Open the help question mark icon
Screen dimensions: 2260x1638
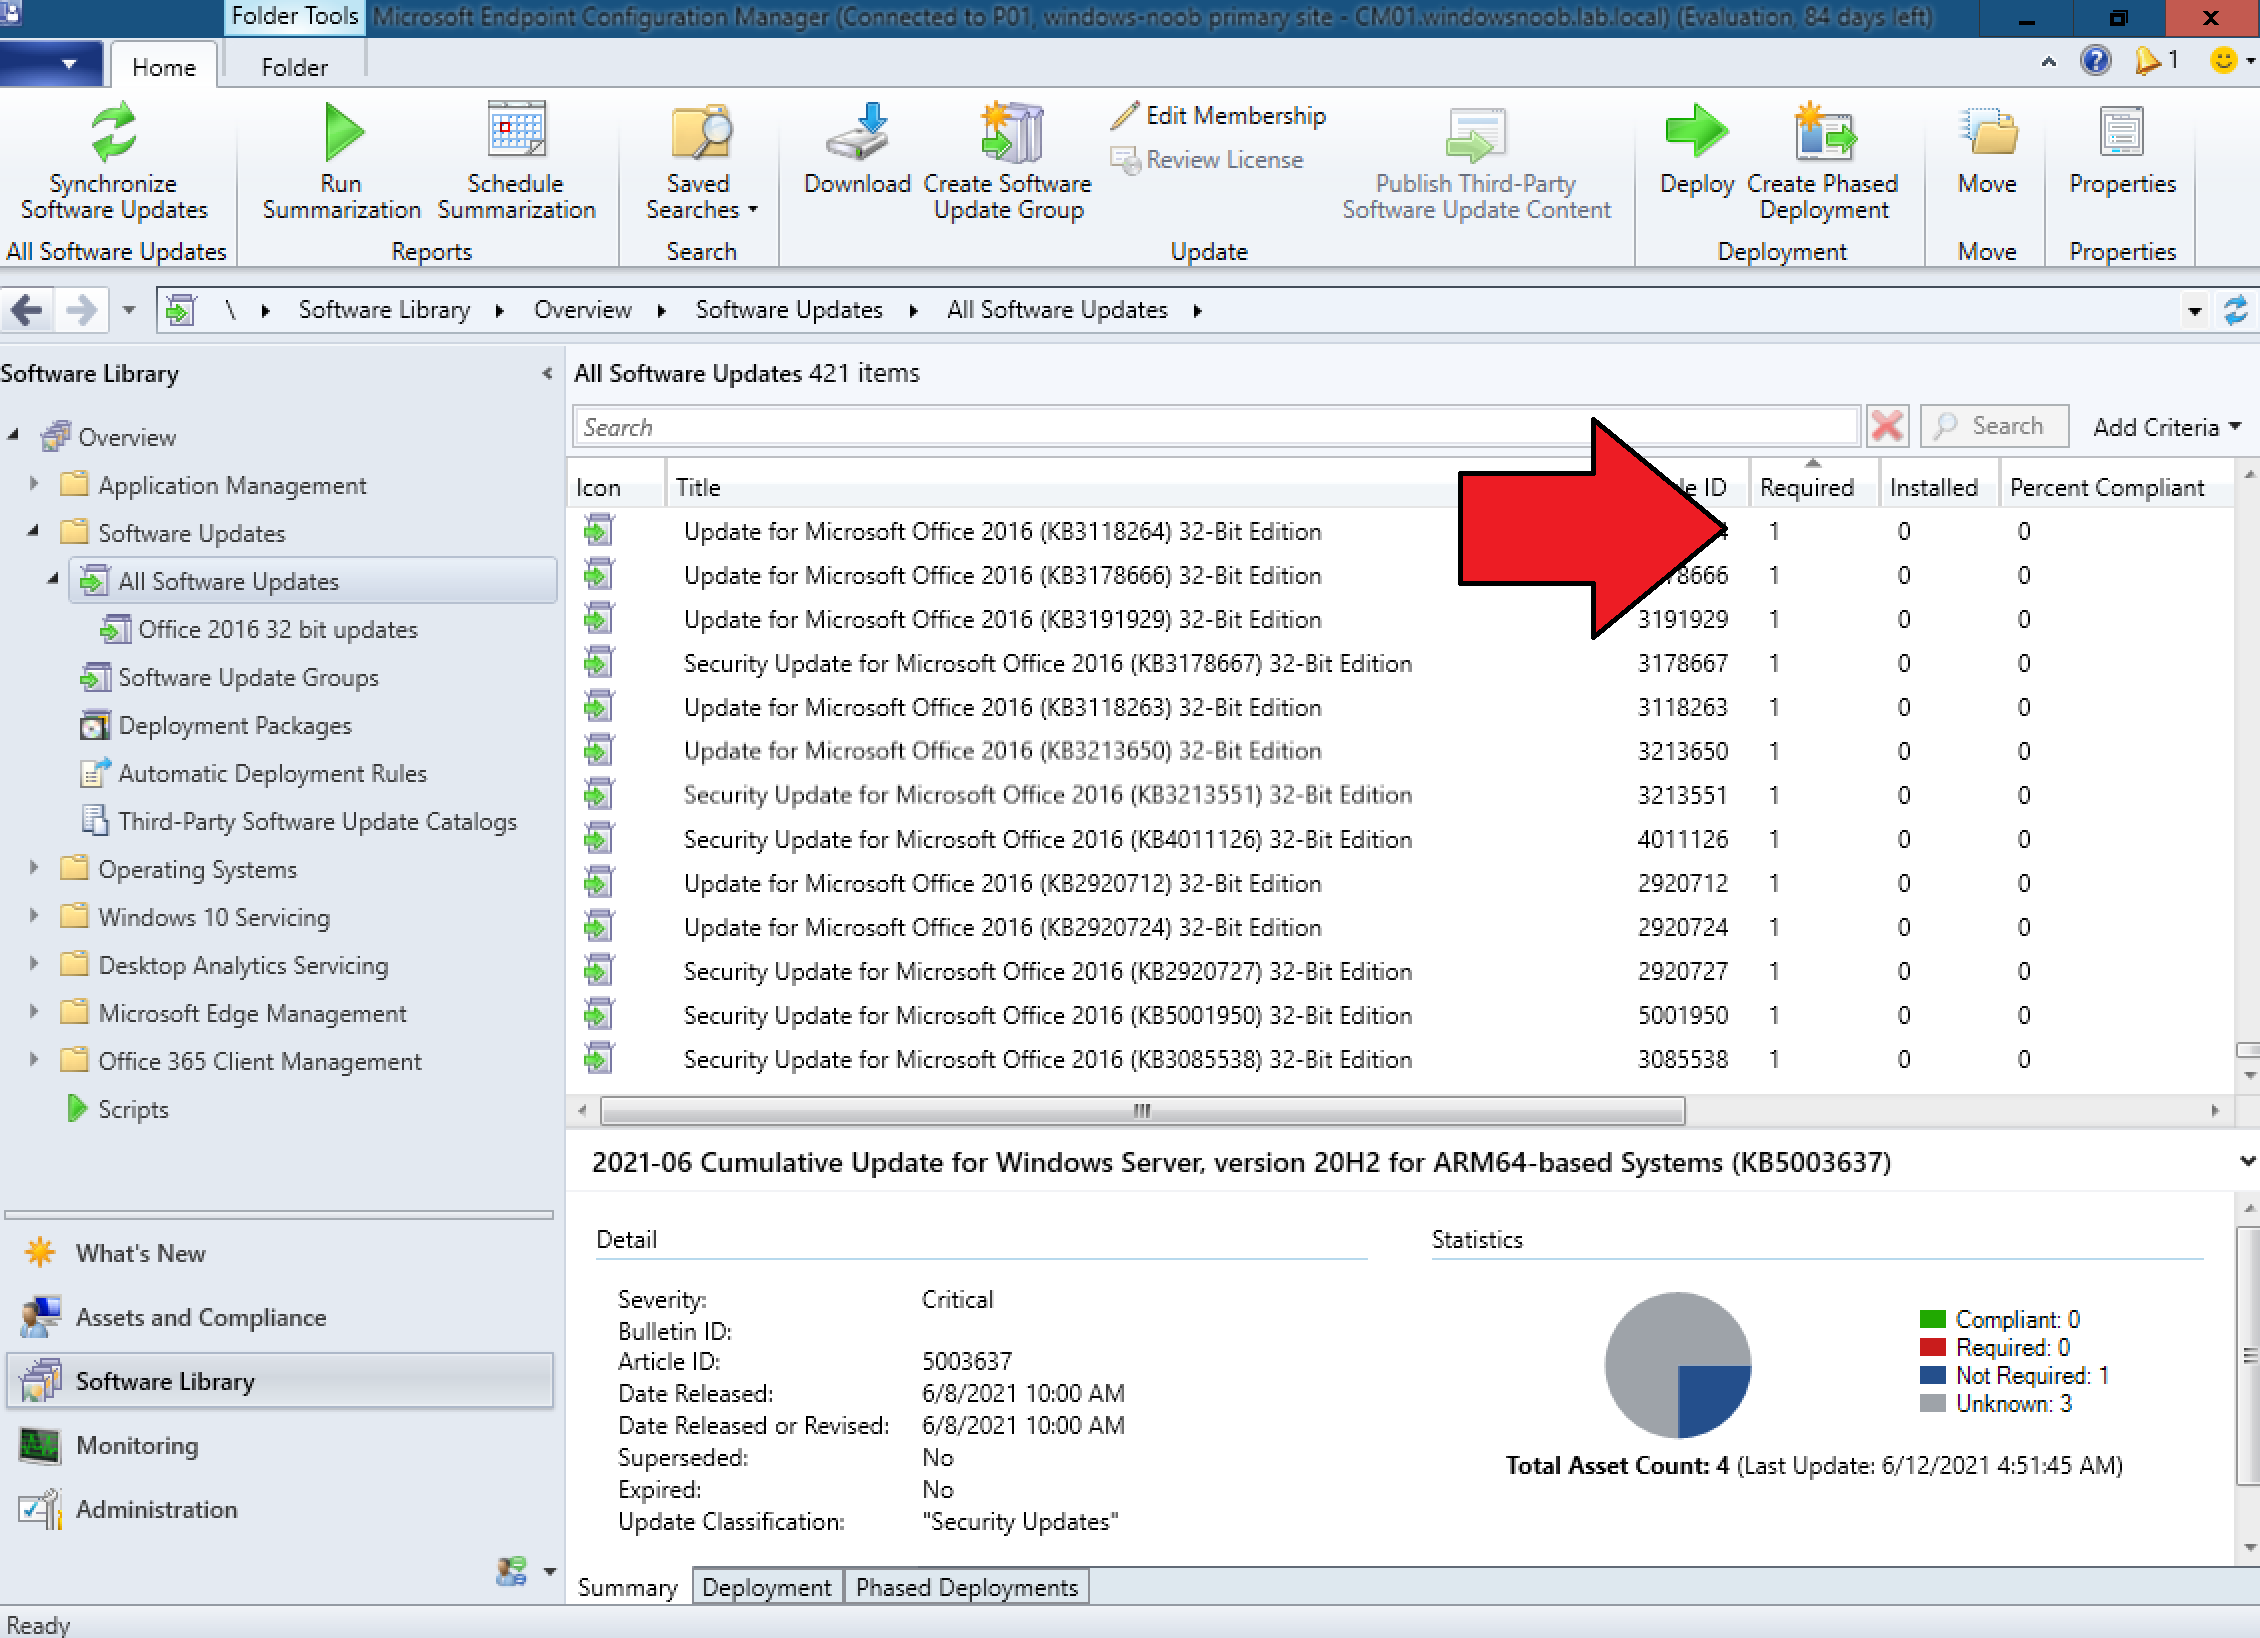(2095, 62)
